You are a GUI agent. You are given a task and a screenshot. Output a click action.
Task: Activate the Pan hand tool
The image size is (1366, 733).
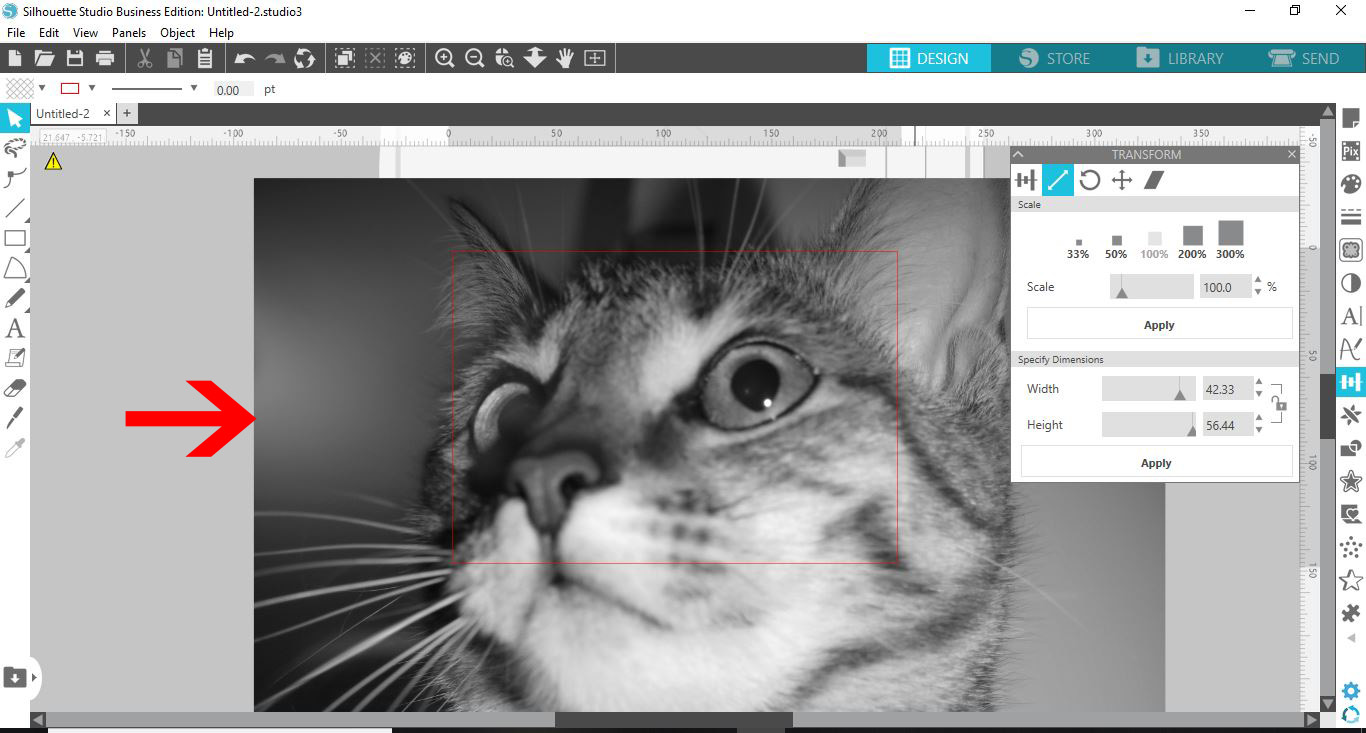pyautogui.click(x=565, y=59)
